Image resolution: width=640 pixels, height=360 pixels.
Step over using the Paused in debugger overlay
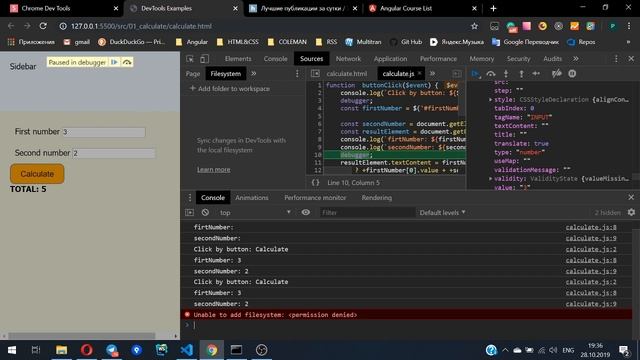click(127, 62)
